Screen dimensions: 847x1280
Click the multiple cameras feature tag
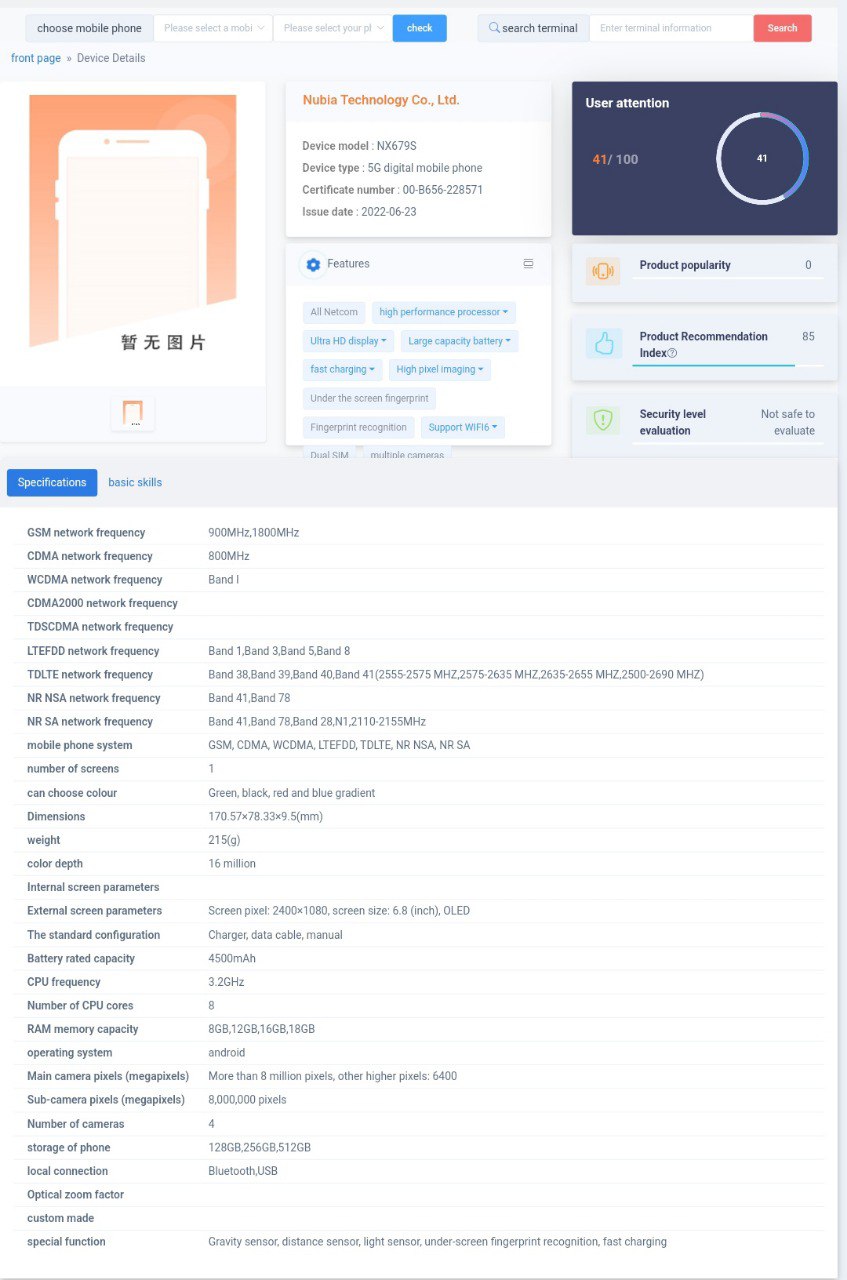[x=407, y=454]
